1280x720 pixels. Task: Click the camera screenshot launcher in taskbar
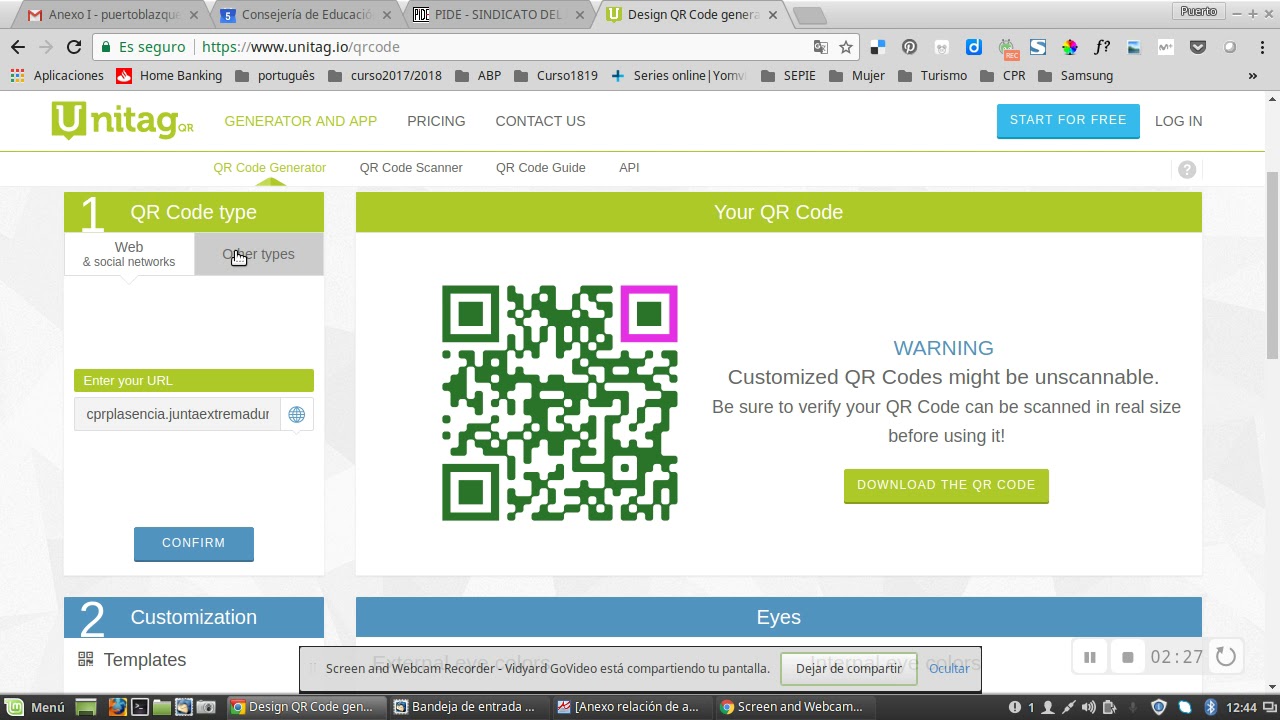pyautogui.click(x=206, y=707)
